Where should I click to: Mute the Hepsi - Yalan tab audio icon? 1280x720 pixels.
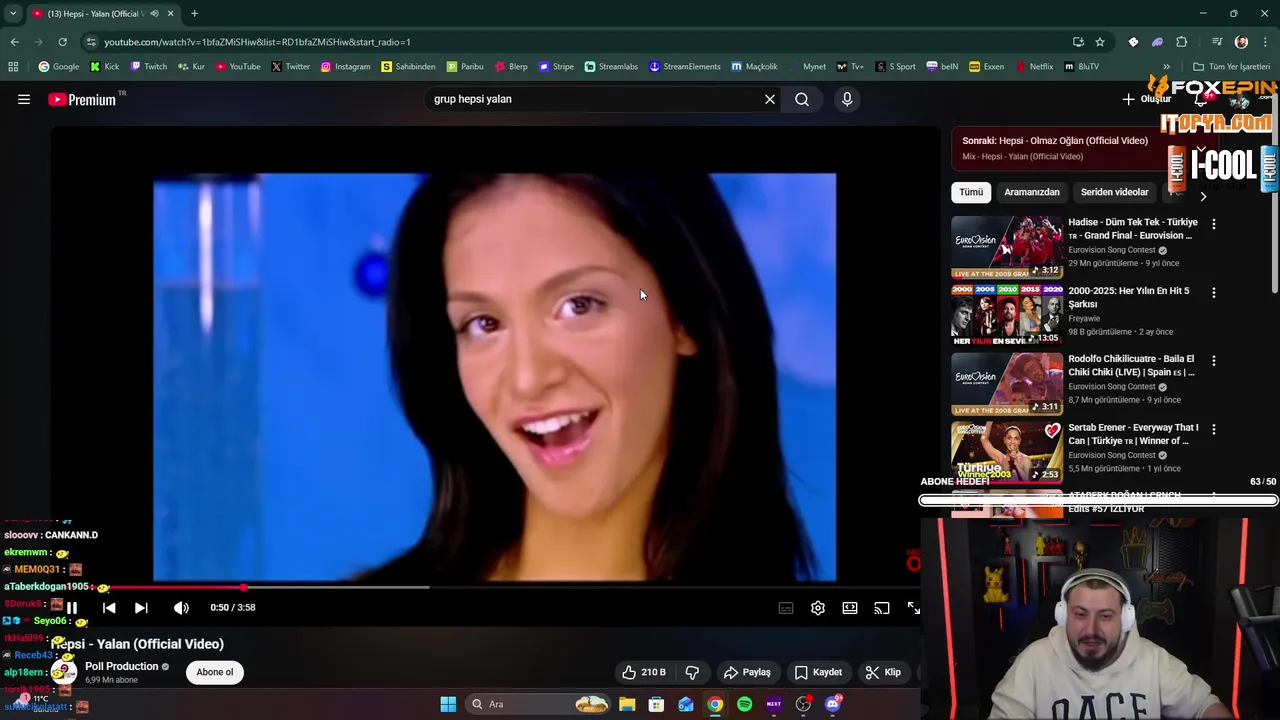pos(154,14)
